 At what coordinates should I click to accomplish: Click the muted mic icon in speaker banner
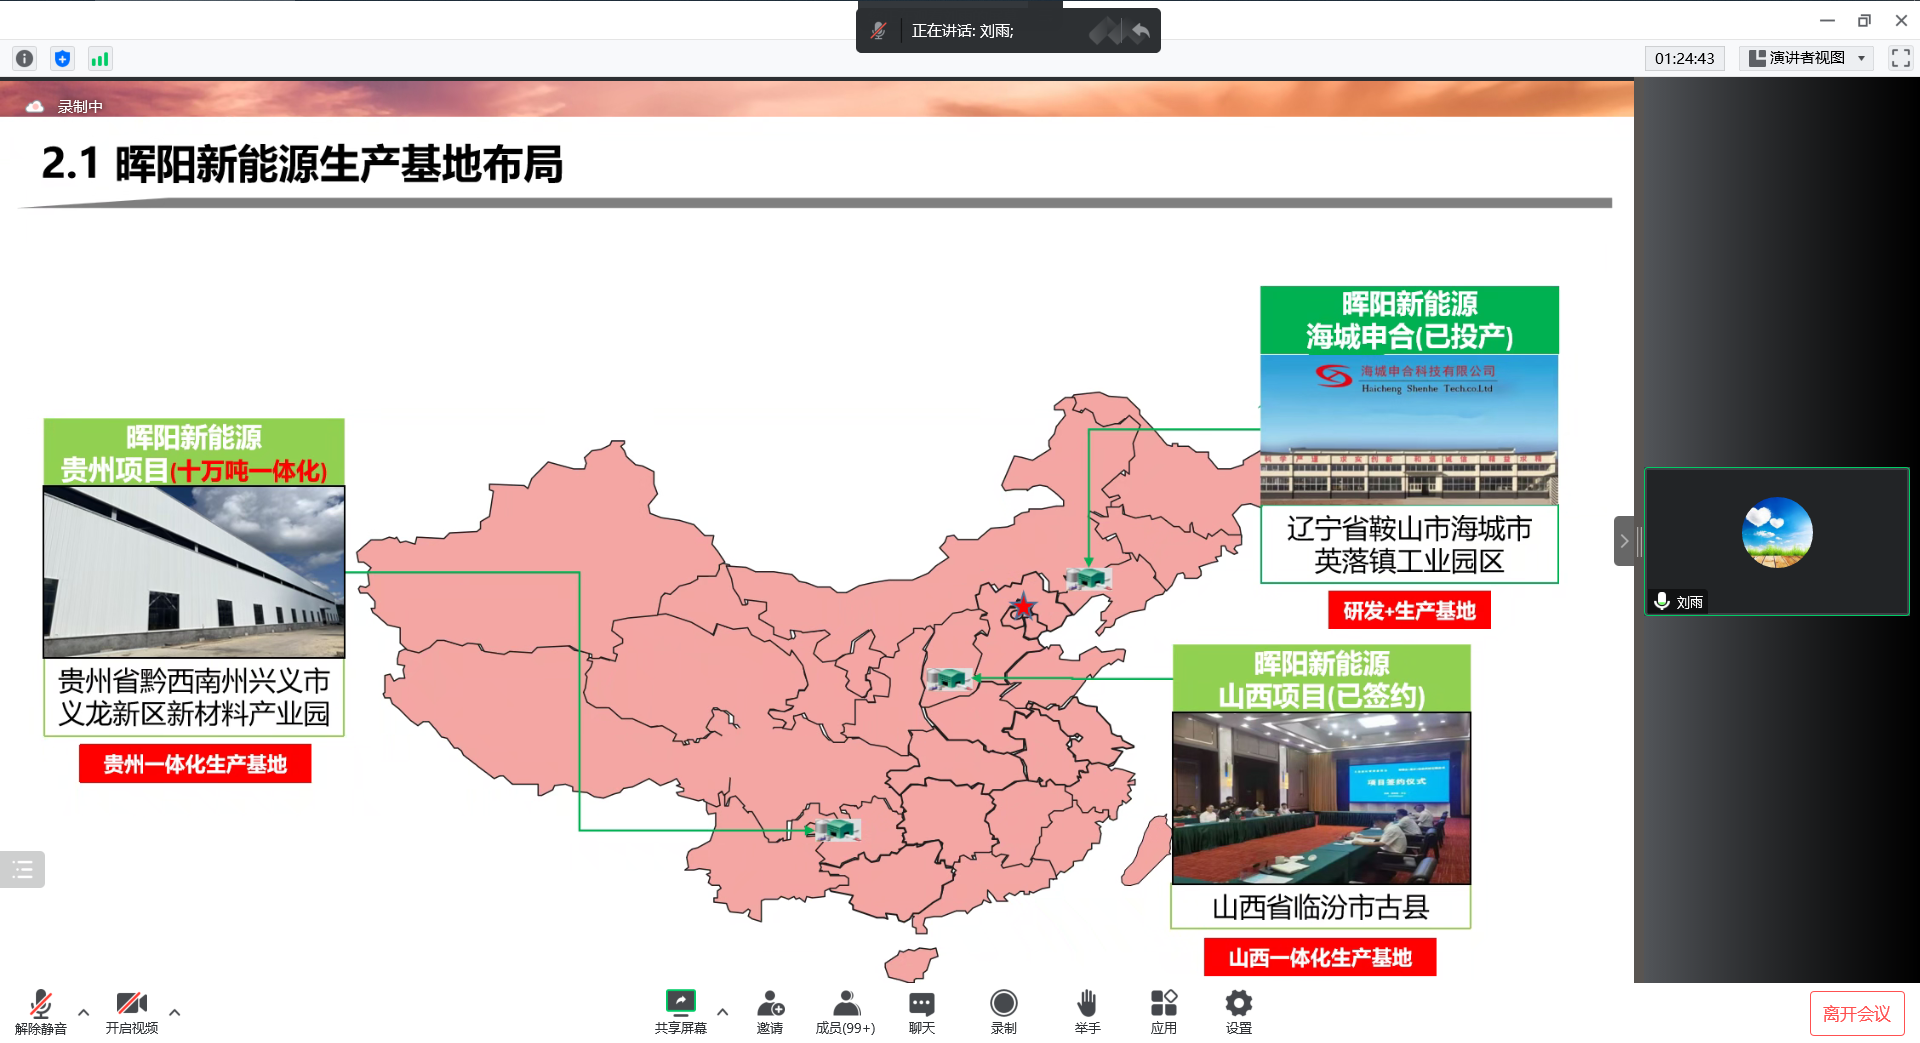point(879,31)
